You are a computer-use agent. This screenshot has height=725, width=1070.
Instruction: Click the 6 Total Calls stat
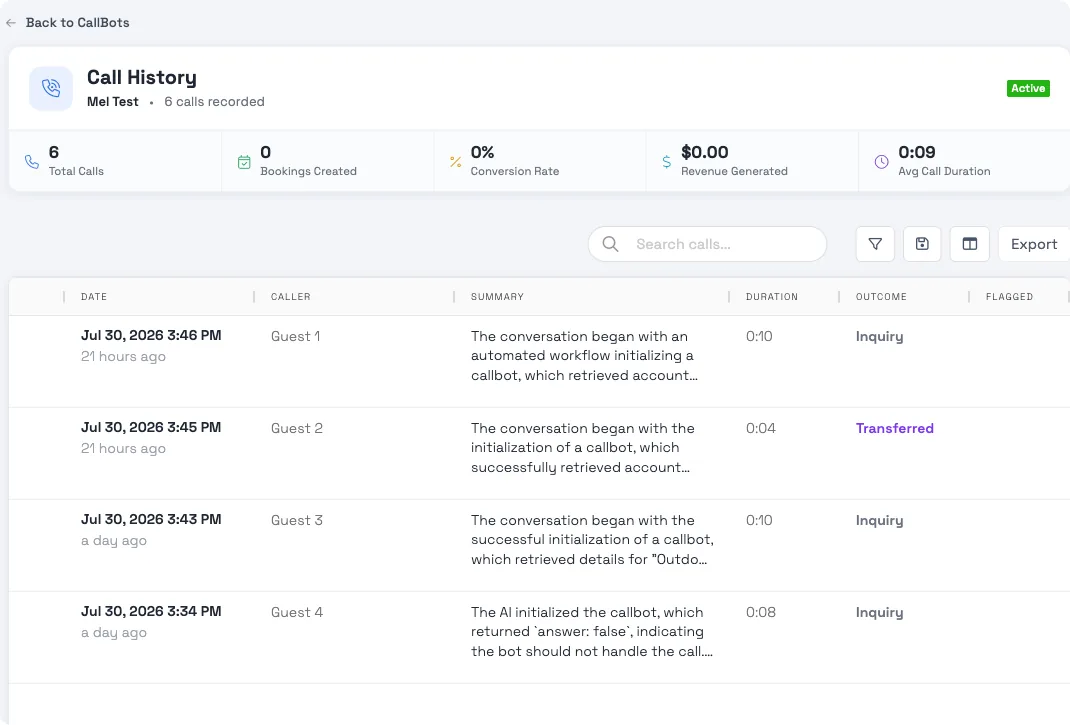(54, 152)
